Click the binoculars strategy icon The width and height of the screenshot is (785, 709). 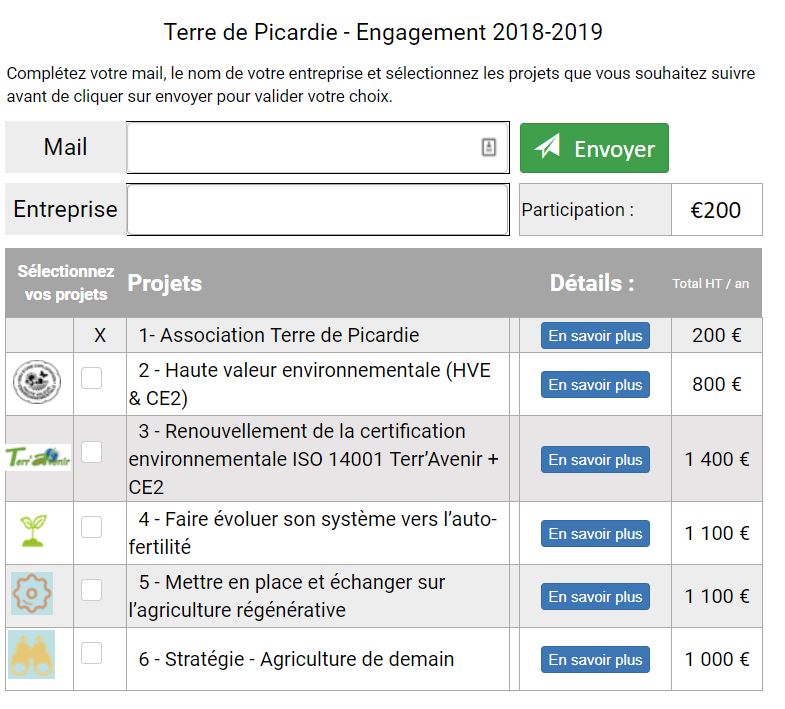32,657
